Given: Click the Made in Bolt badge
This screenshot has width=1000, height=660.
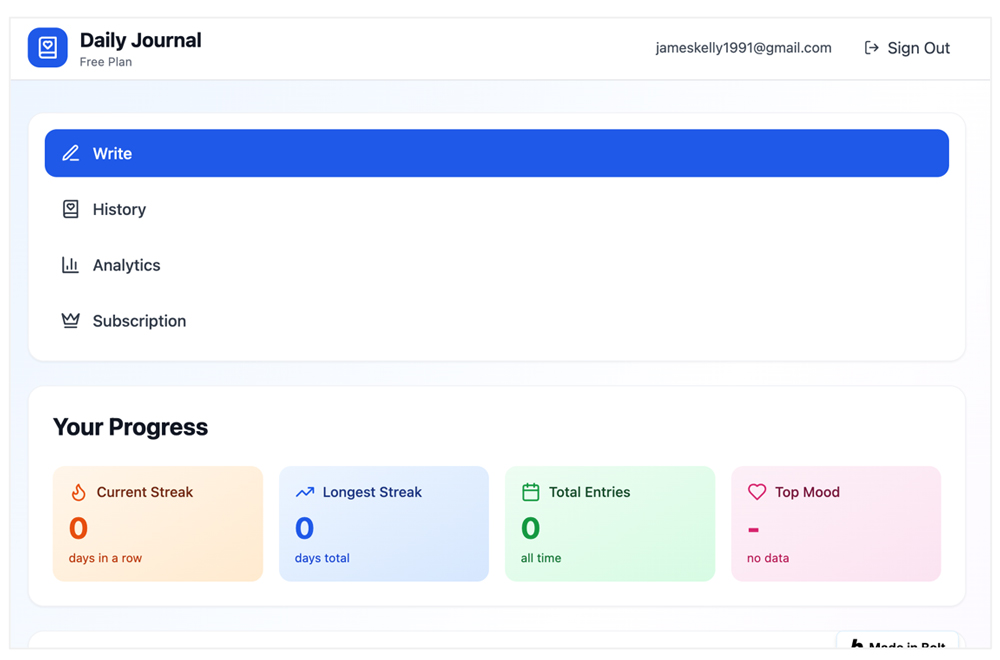Looking at the screenshot, I should 897,644.
